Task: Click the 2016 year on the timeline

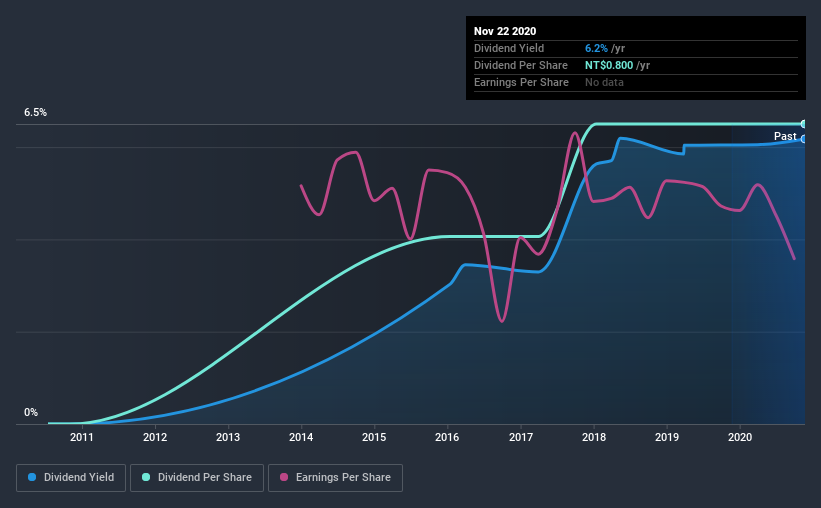Action: point(447,437)
